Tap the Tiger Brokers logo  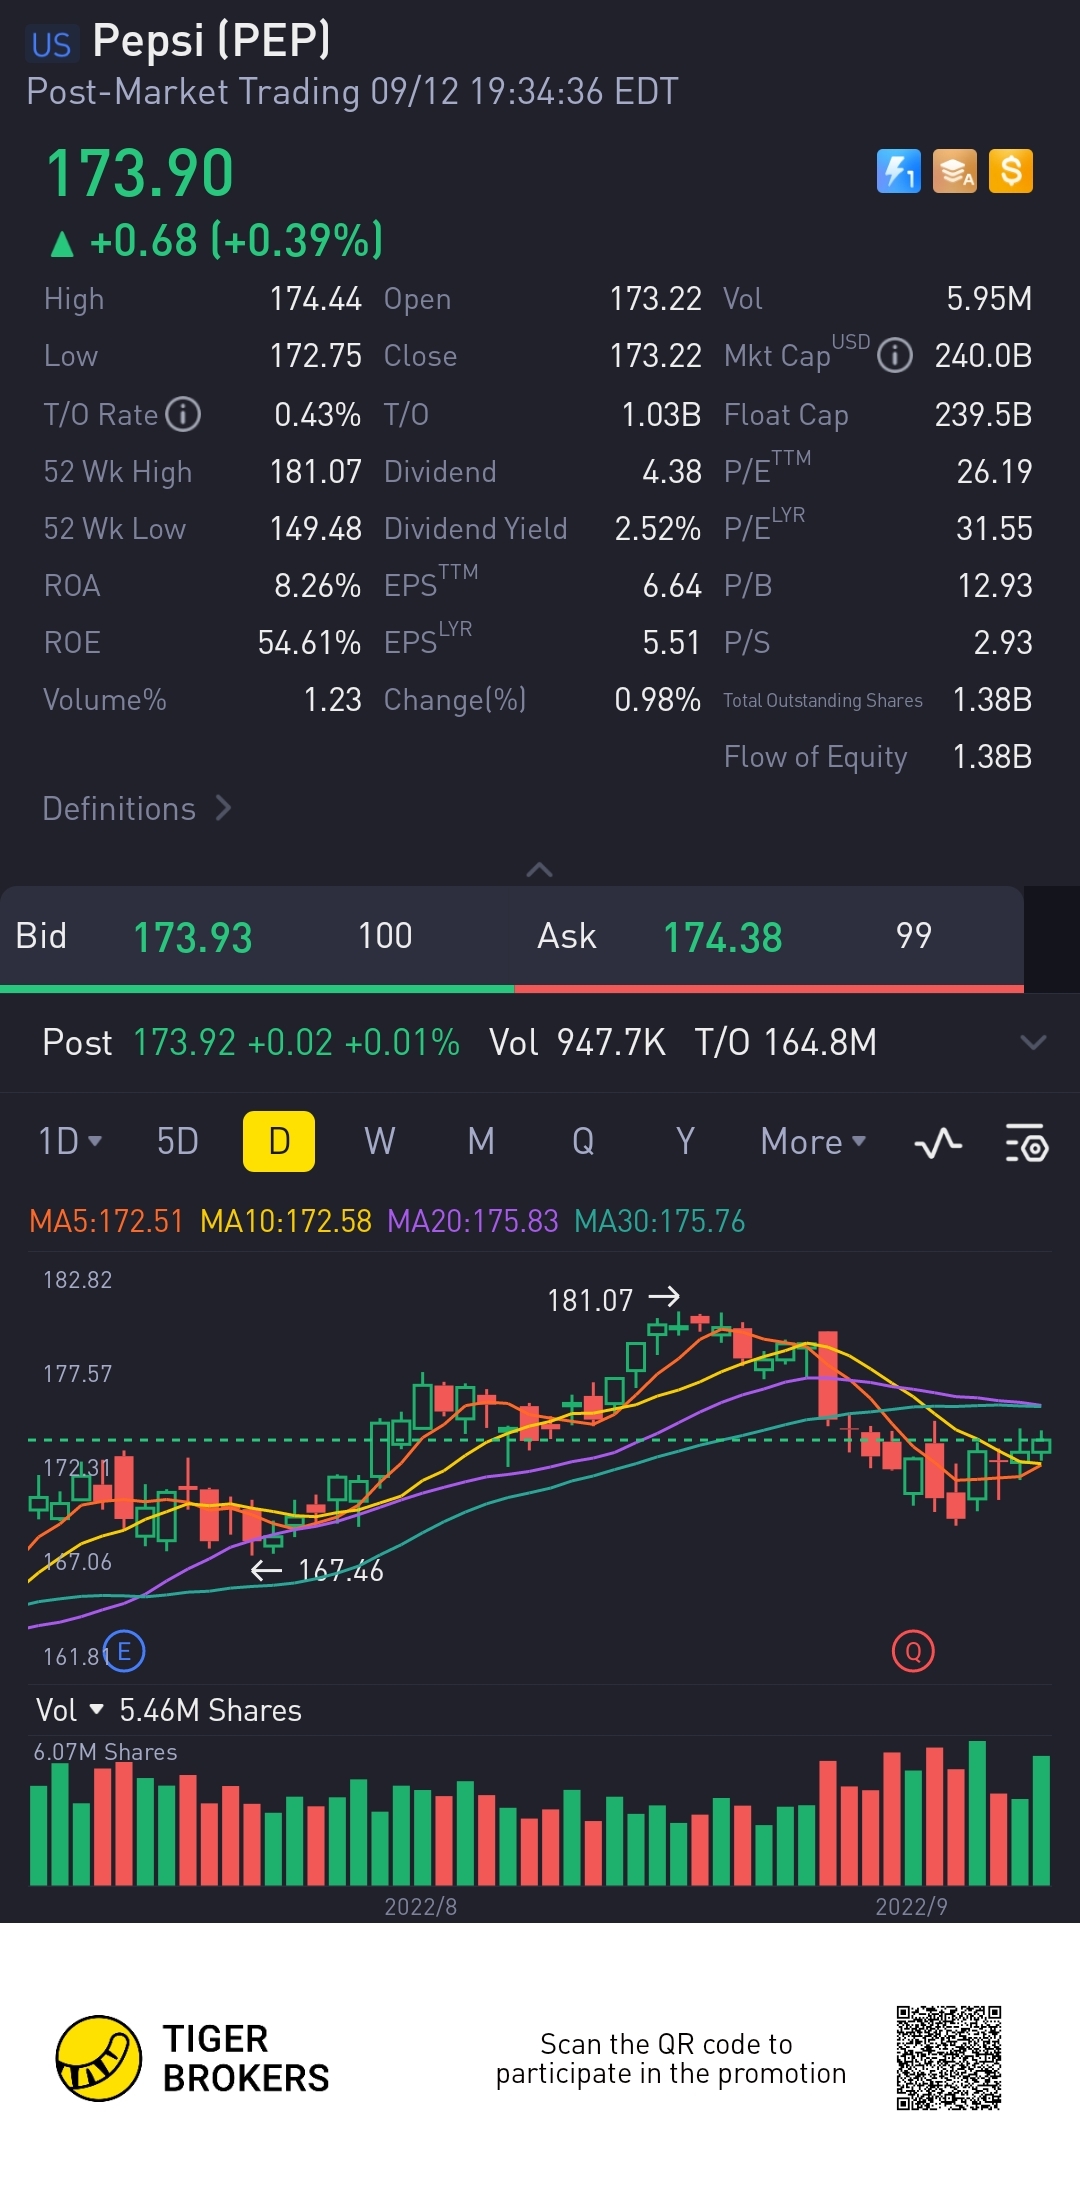pos(192,2058)
